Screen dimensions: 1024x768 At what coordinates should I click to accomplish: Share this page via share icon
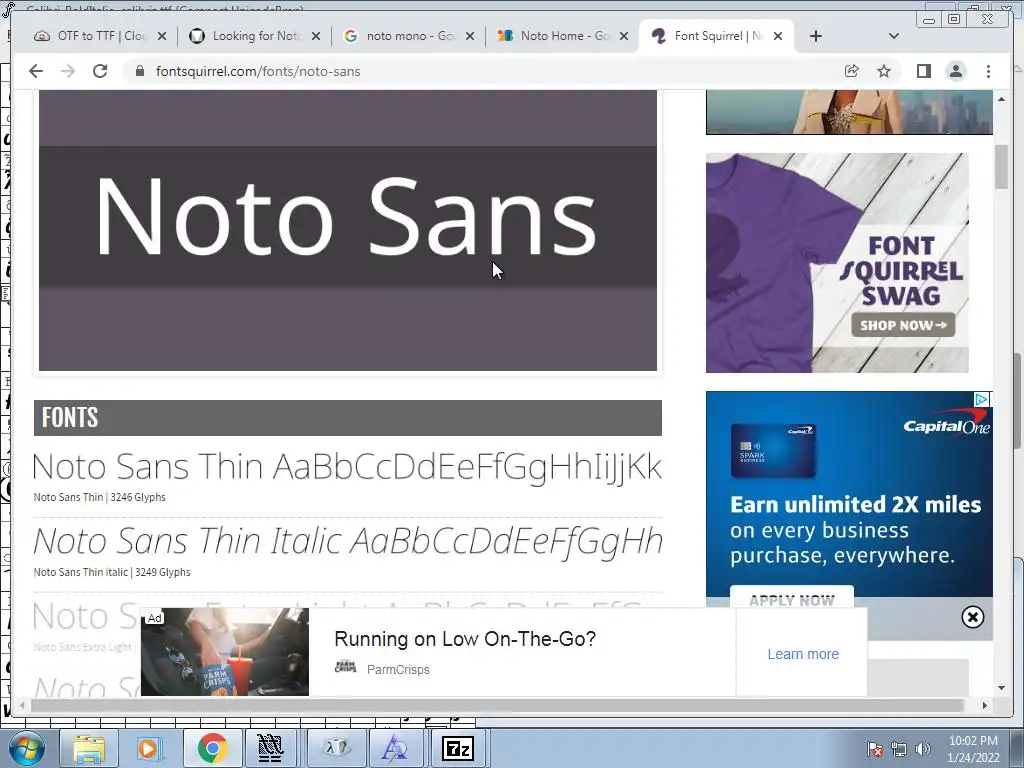pos(852,71)
